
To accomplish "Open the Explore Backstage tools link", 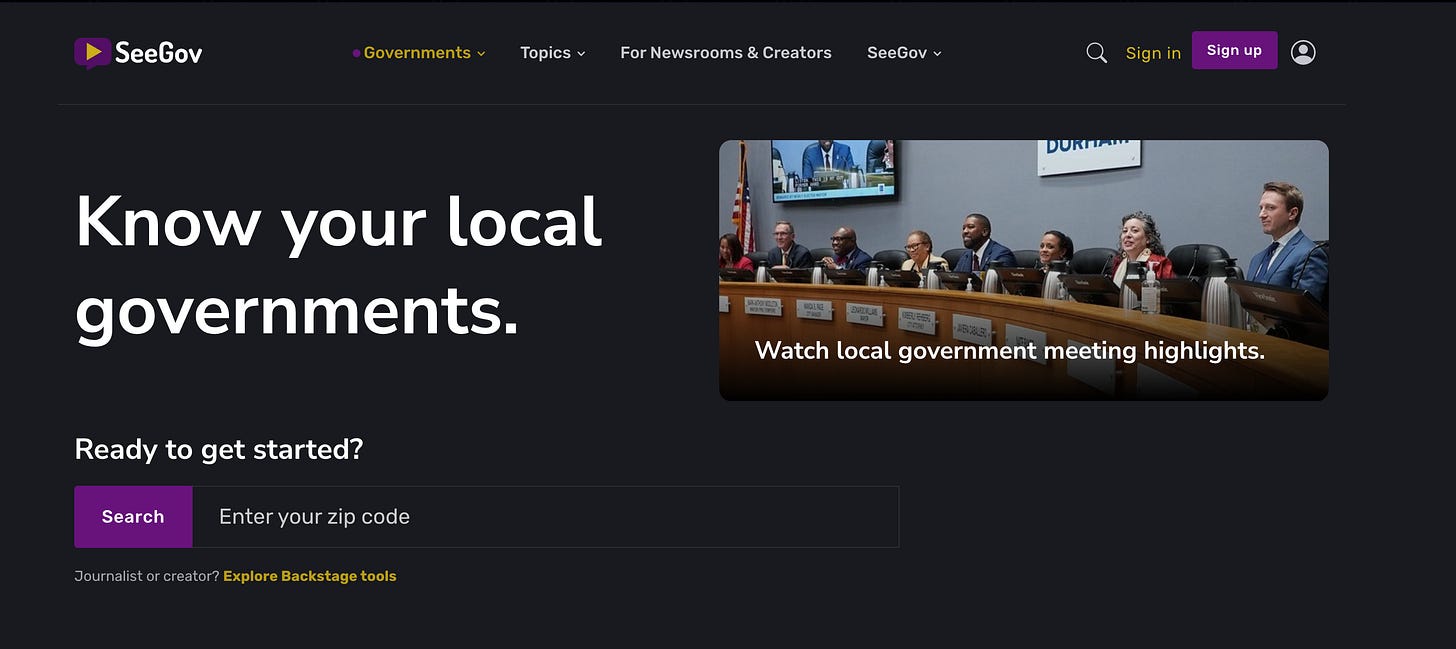I will tap(310, 576).
